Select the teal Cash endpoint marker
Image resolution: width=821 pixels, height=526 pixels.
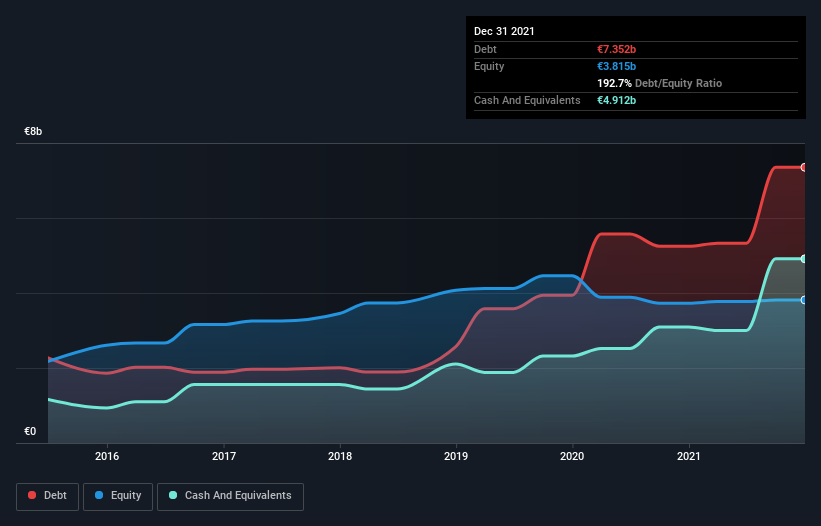[804, 259]
